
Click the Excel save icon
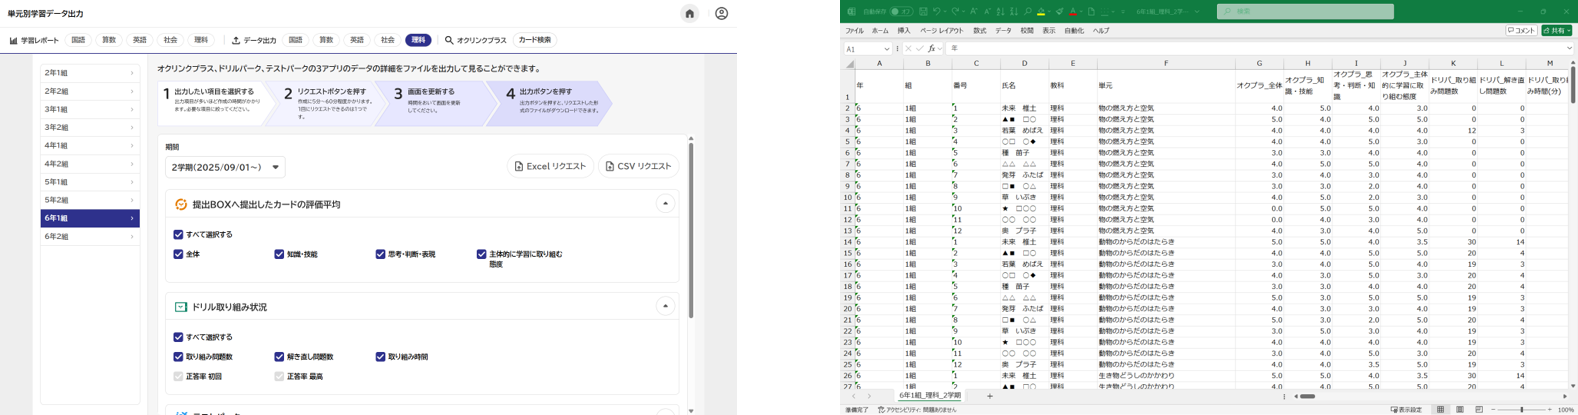[923, 12]
